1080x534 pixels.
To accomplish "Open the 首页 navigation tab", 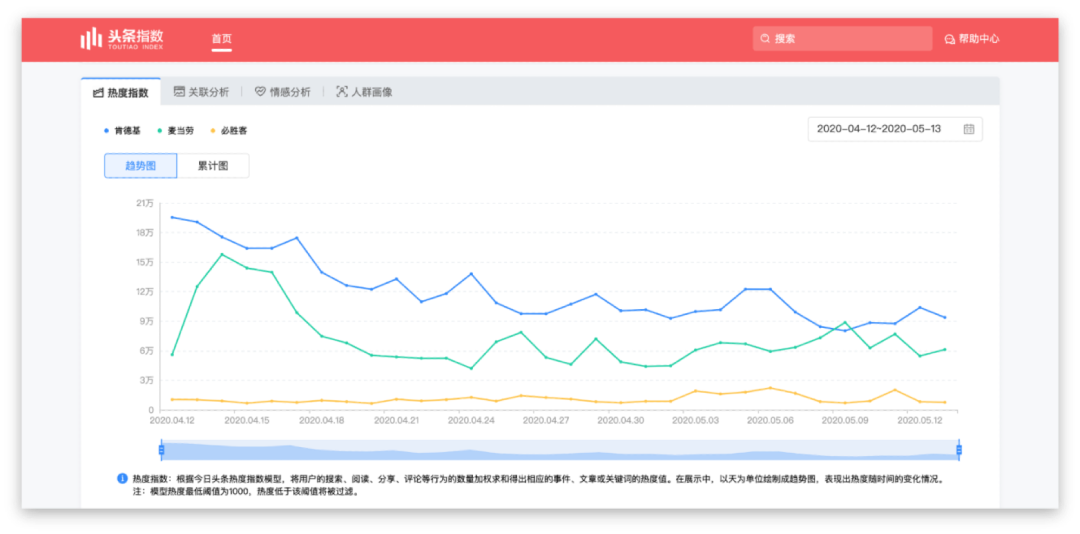I will tap(221, 39).
